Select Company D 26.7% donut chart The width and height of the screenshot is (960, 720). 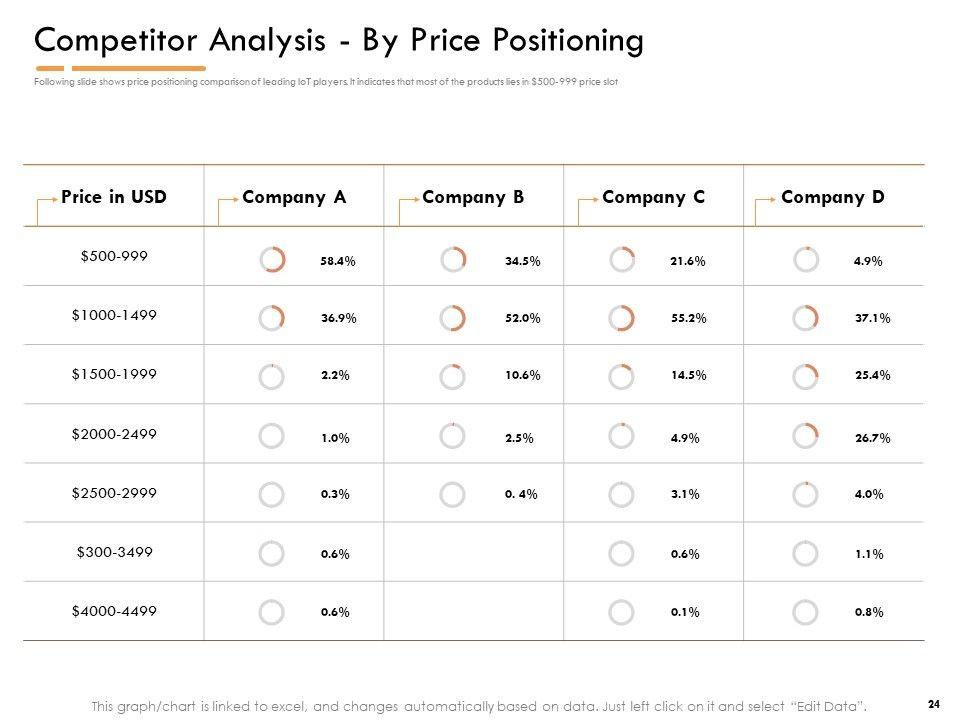[805, 436]
